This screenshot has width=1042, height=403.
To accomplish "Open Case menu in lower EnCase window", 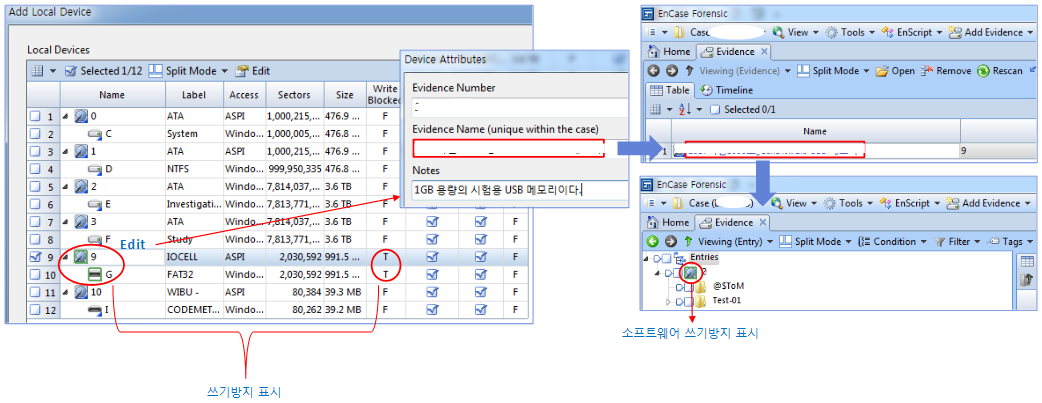I will coord(712,203).
